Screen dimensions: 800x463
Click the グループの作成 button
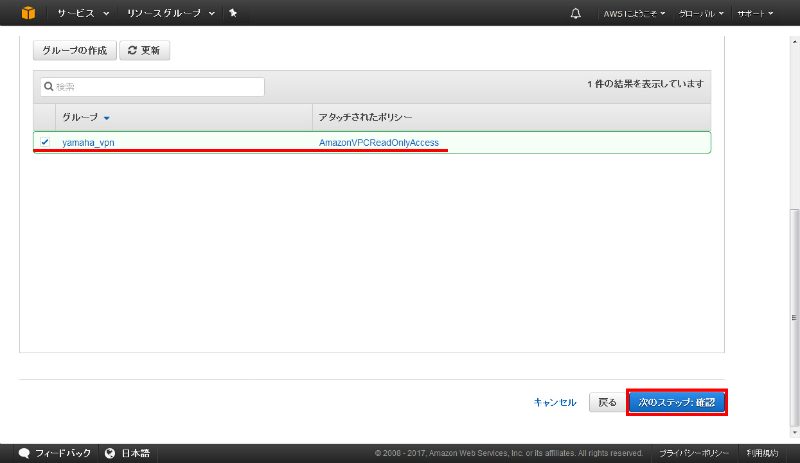(x=74, y=51)
